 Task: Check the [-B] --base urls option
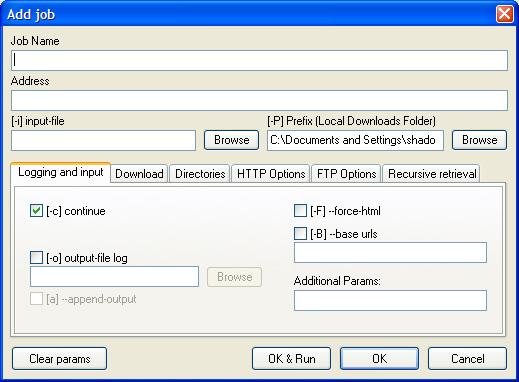click(300, 234)
